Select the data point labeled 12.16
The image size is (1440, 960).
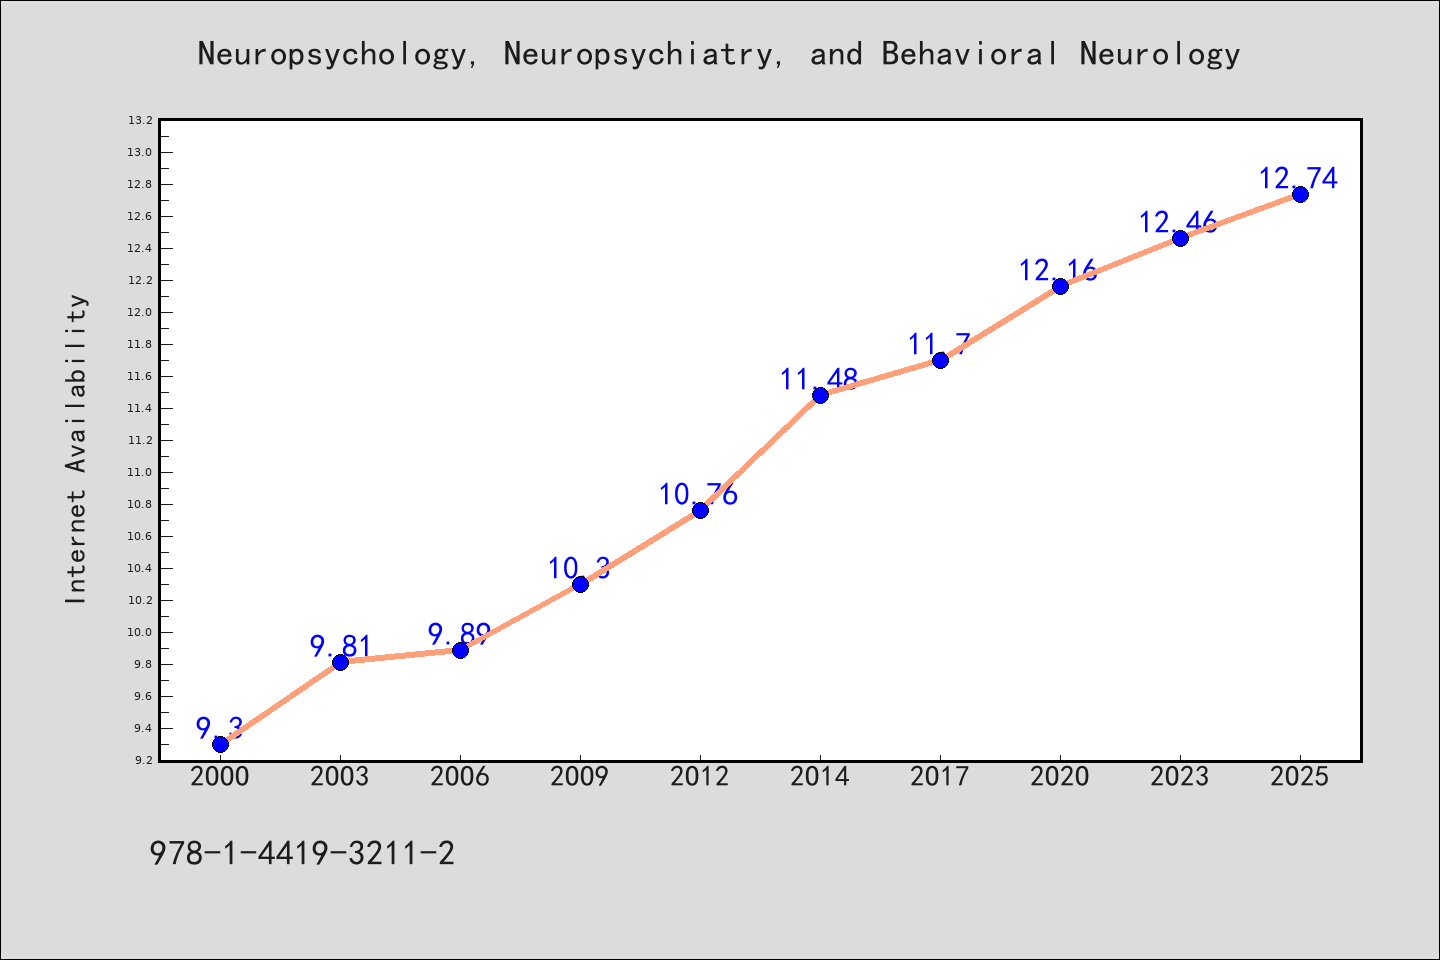1060,286
